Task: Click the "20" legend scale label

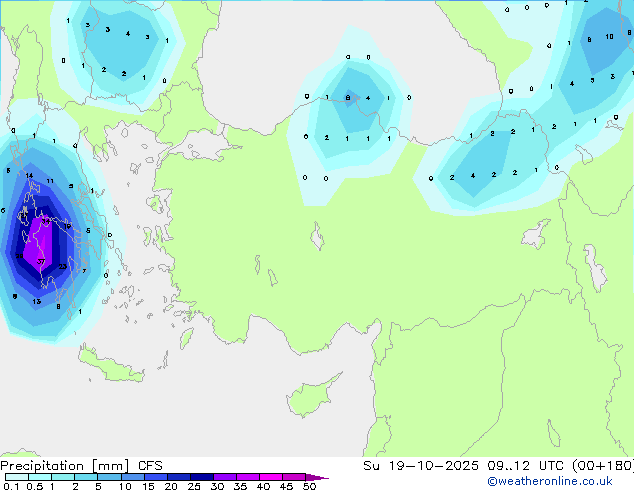Action: (x=171, y=486)
